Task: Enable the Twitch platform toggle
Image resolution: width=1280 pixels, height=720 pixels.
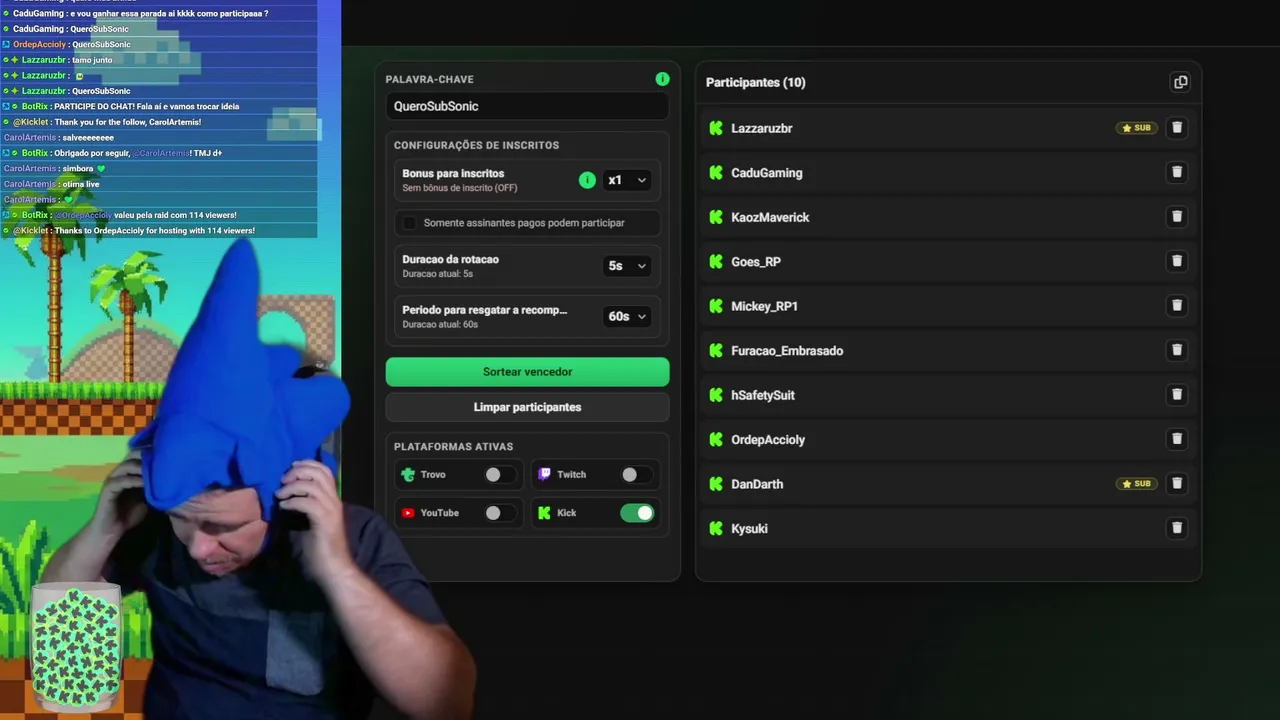Action: pyautogui.click(x=636, y=475)
